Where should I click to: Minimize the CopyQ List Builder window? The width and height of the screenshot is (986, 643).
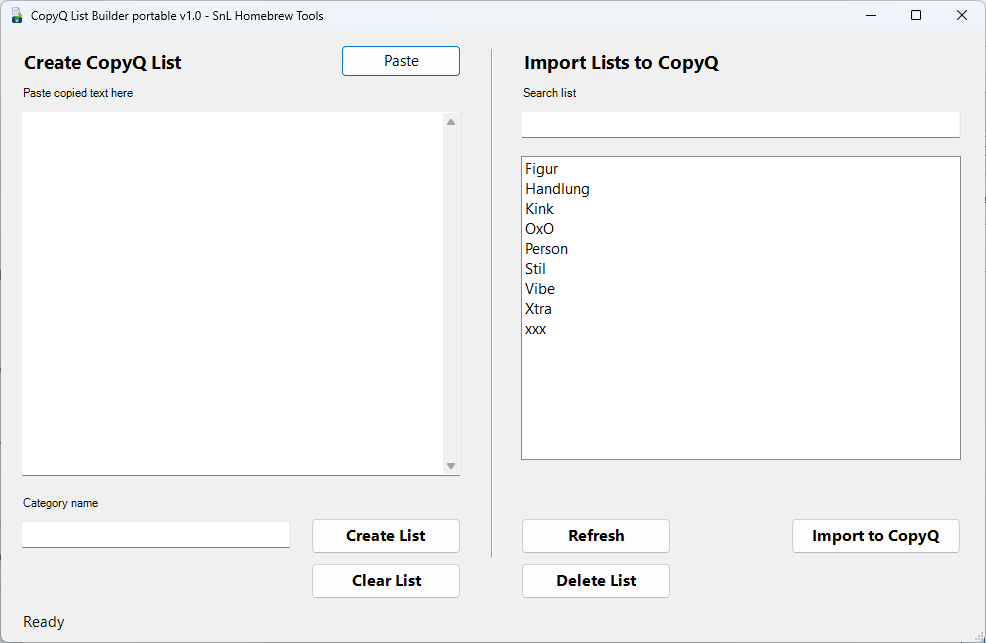point(871,16)
